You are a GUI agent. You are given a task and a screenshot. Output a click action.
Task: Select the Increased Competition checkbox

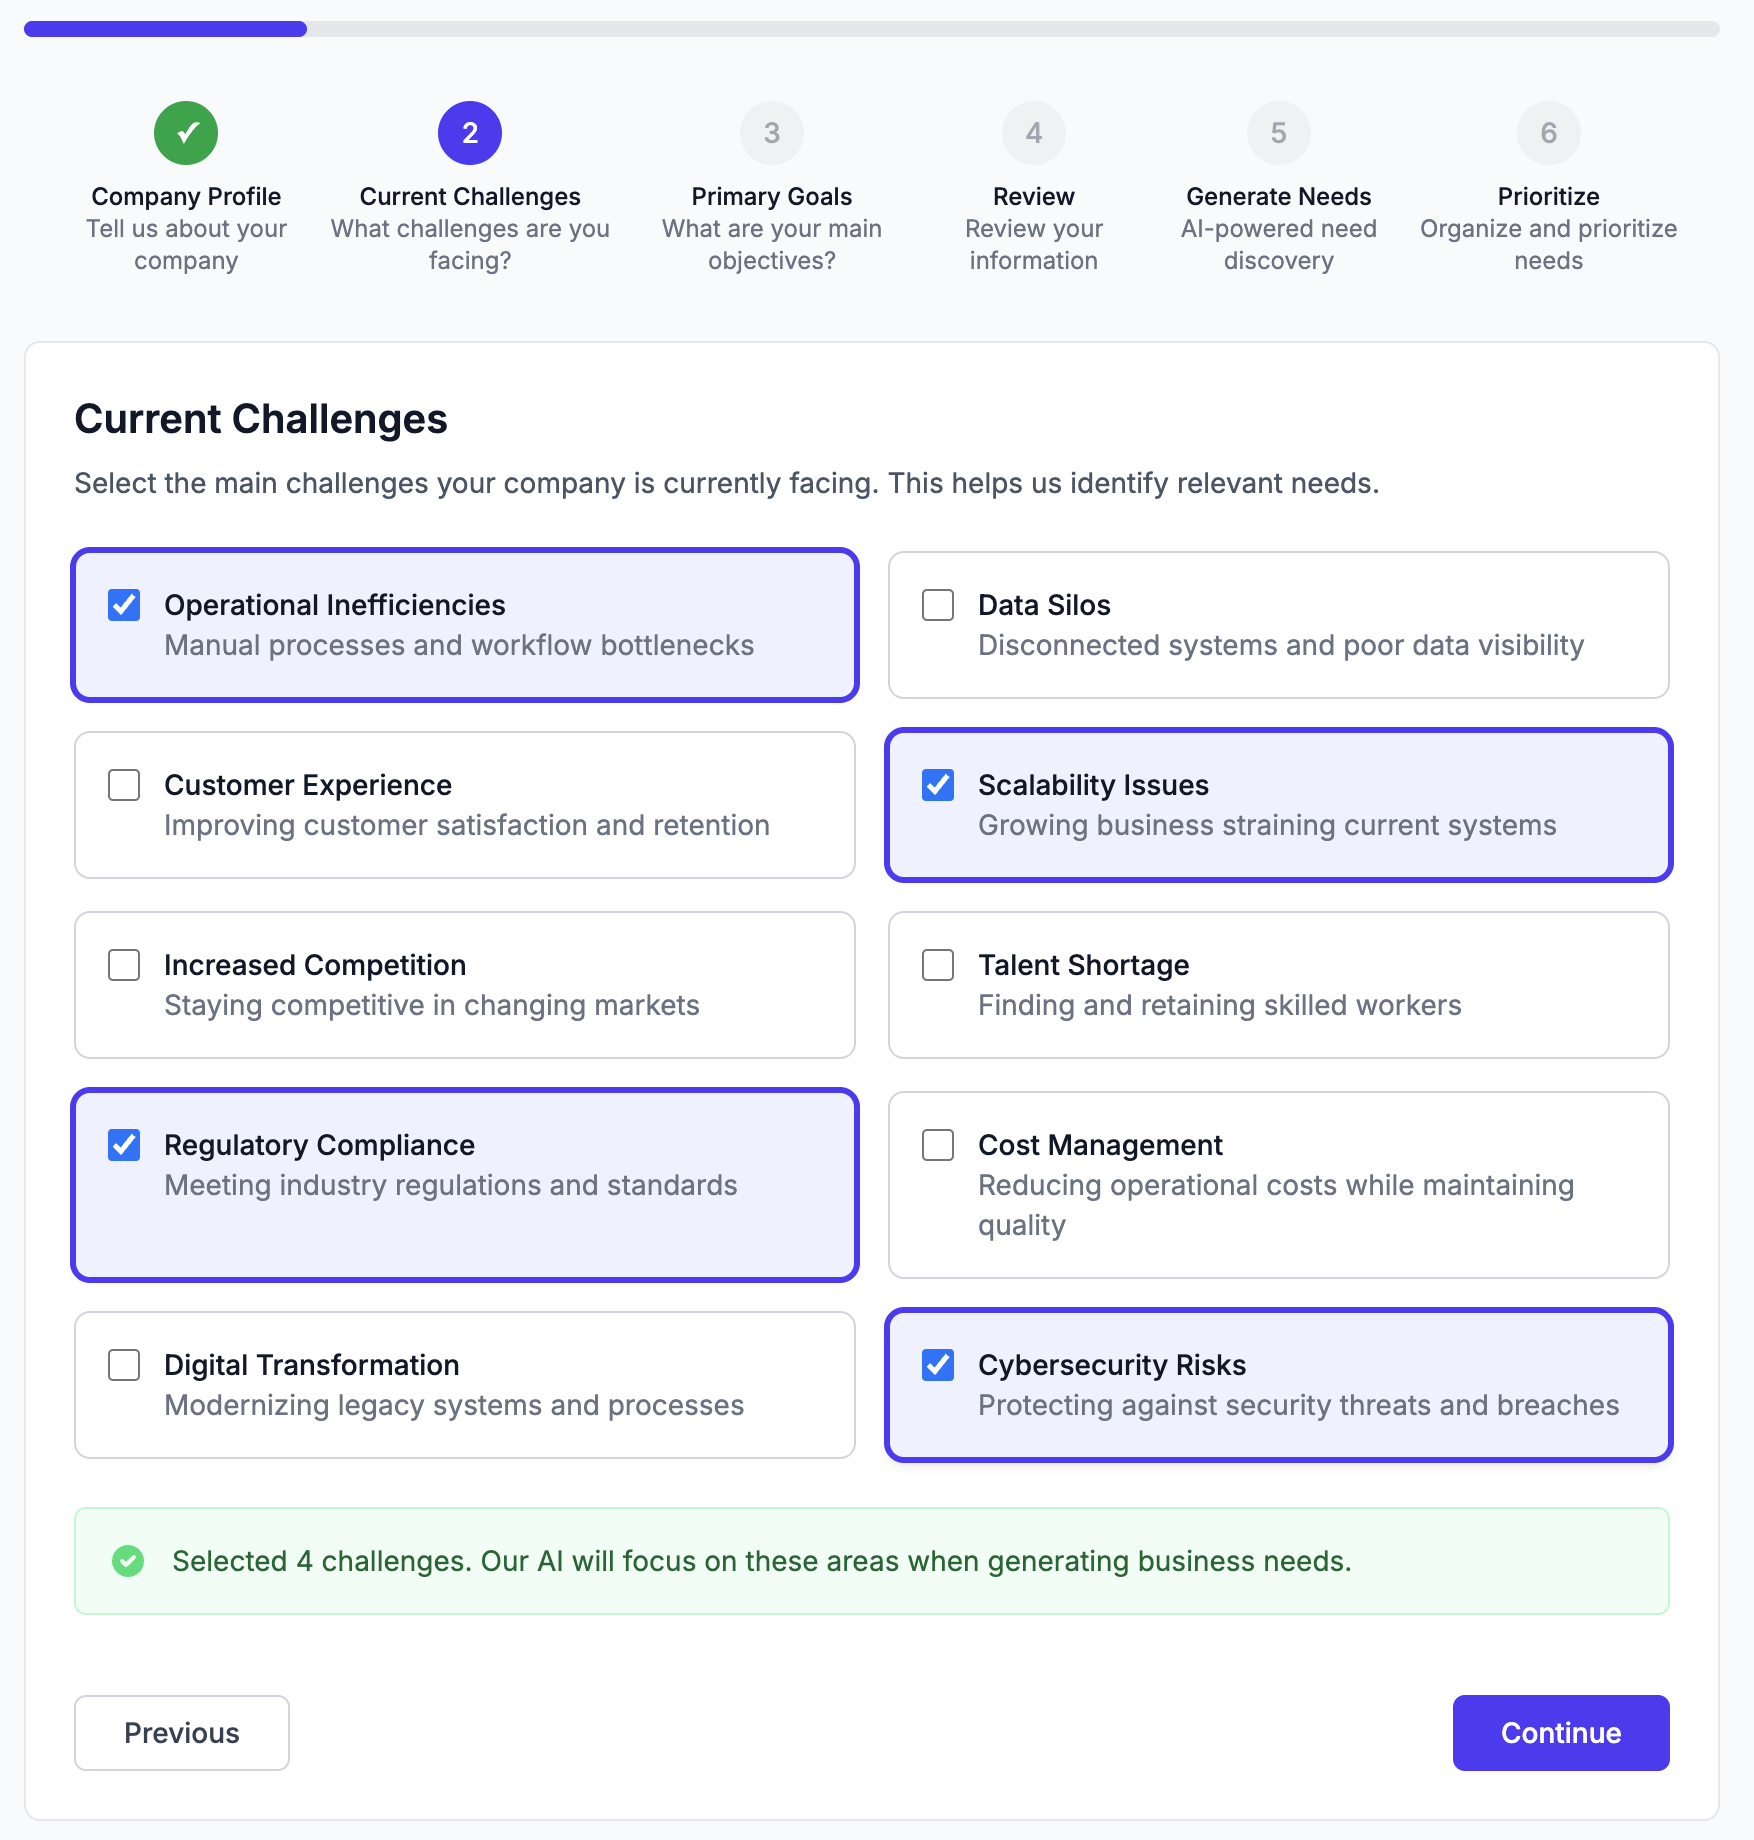pyautogui.click(x=123, y=965)
